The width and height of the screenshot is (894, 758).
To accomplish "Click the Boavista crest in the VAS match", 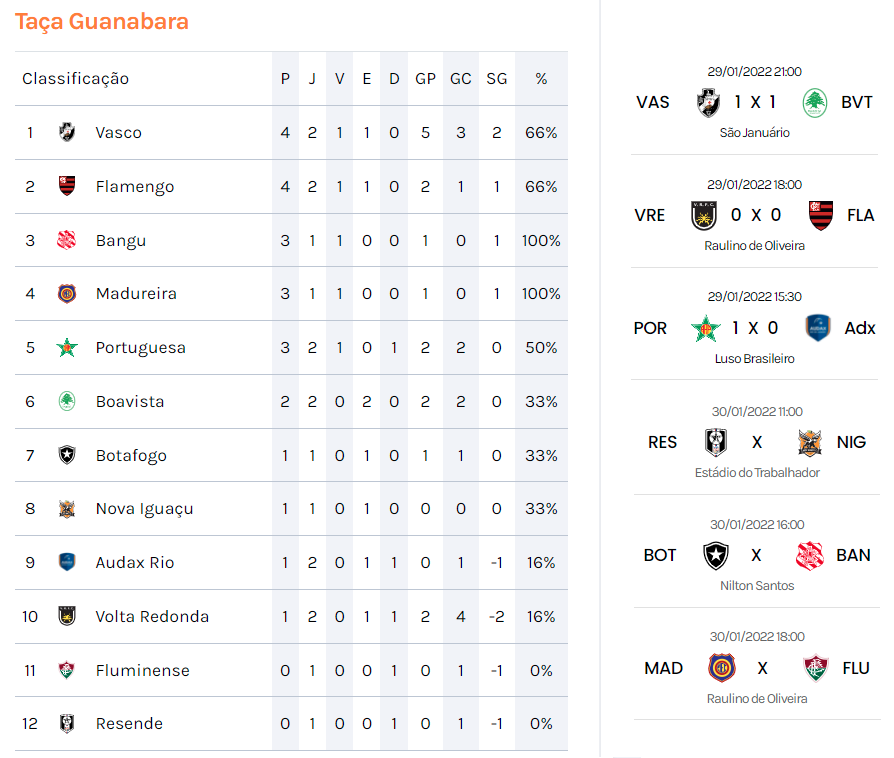I will pos(815,102).
